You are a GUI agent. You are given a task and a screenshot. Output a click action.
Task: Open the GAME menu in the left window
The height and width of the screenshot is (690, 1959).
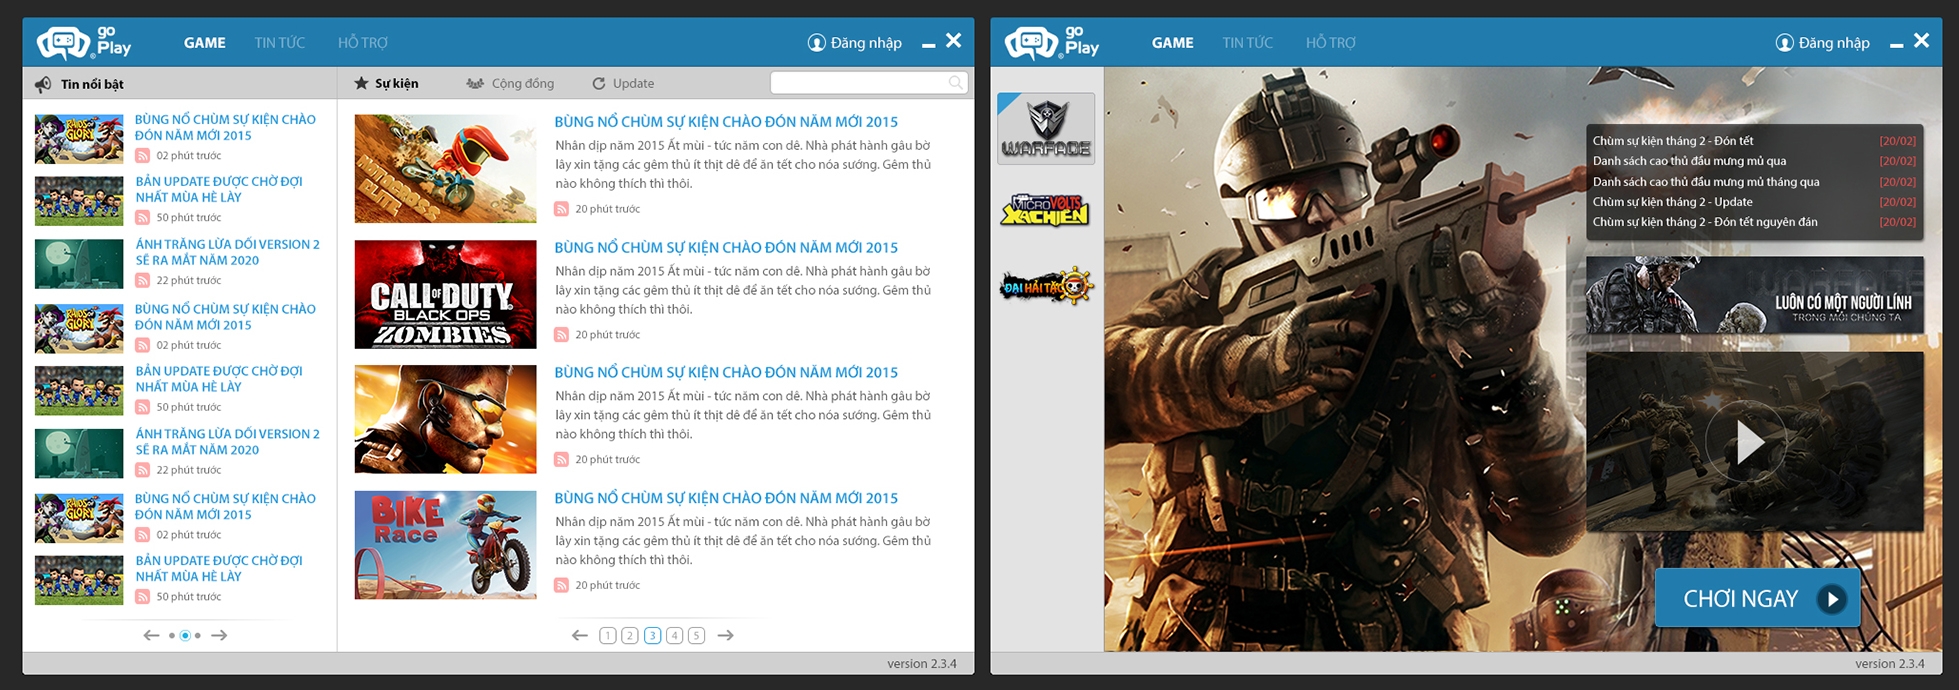[205, 43]
